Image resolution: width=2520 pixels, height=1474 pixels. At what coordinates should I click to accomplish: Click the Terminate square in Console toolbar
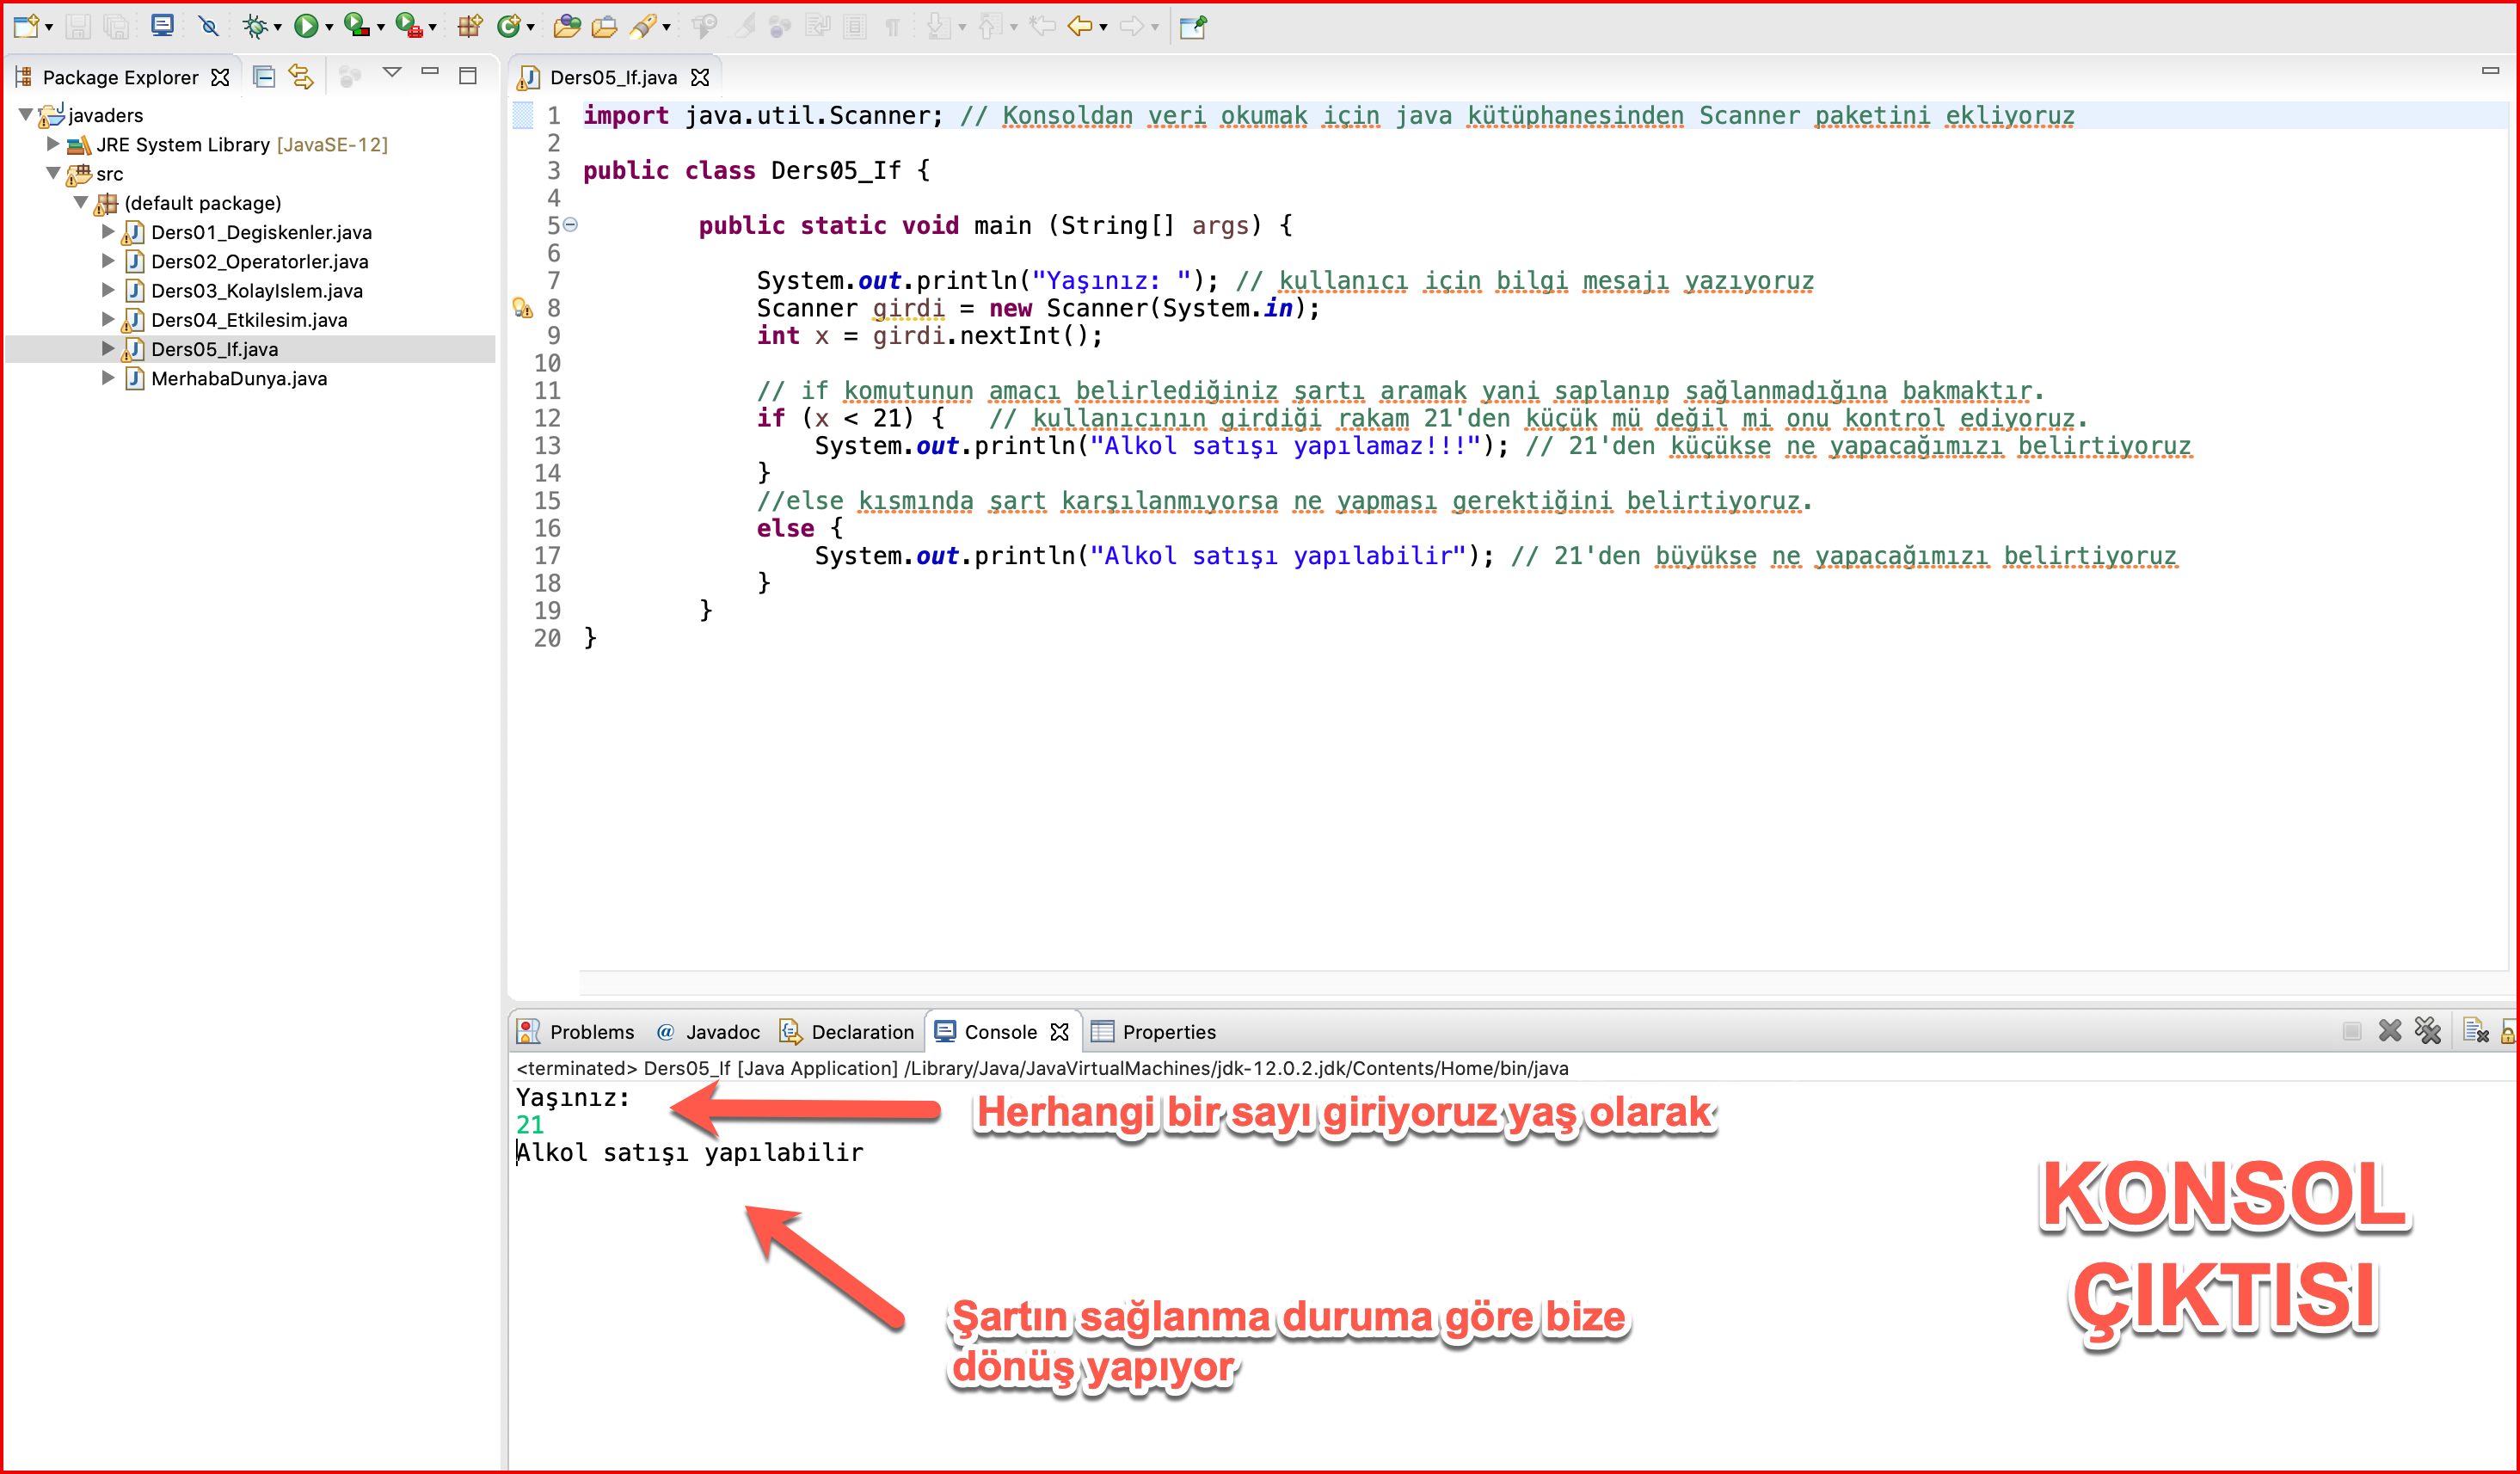(x=2351, y=1031)
